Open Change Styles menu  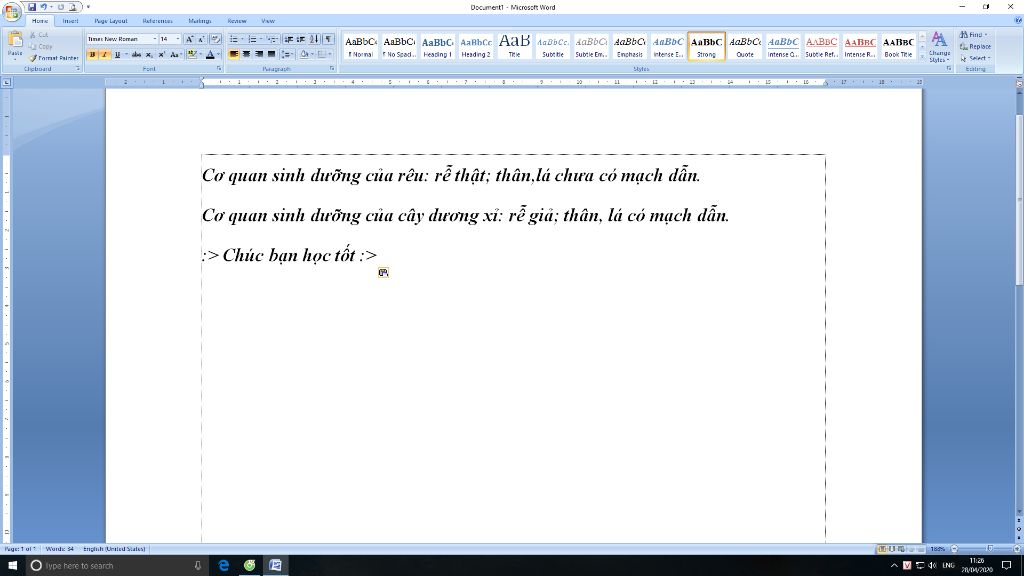(939, 46)
